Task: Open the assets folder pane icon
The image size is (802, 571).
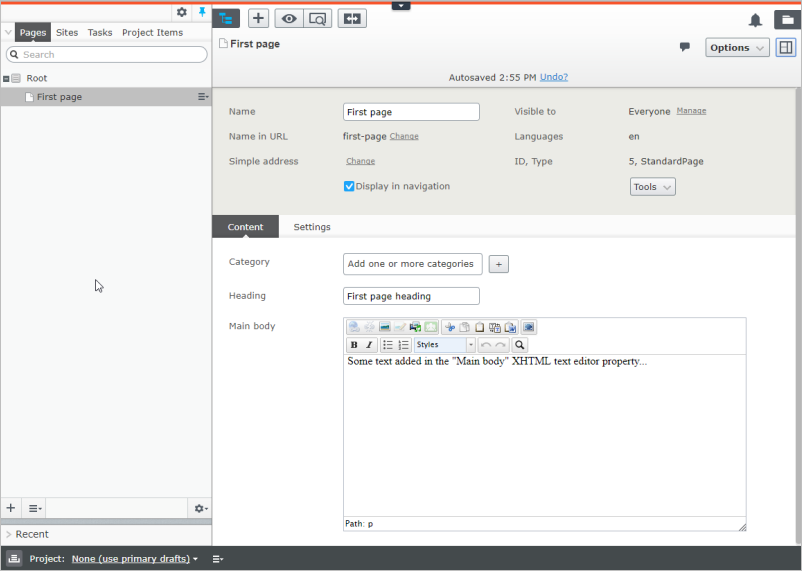Action: point(788,20)
